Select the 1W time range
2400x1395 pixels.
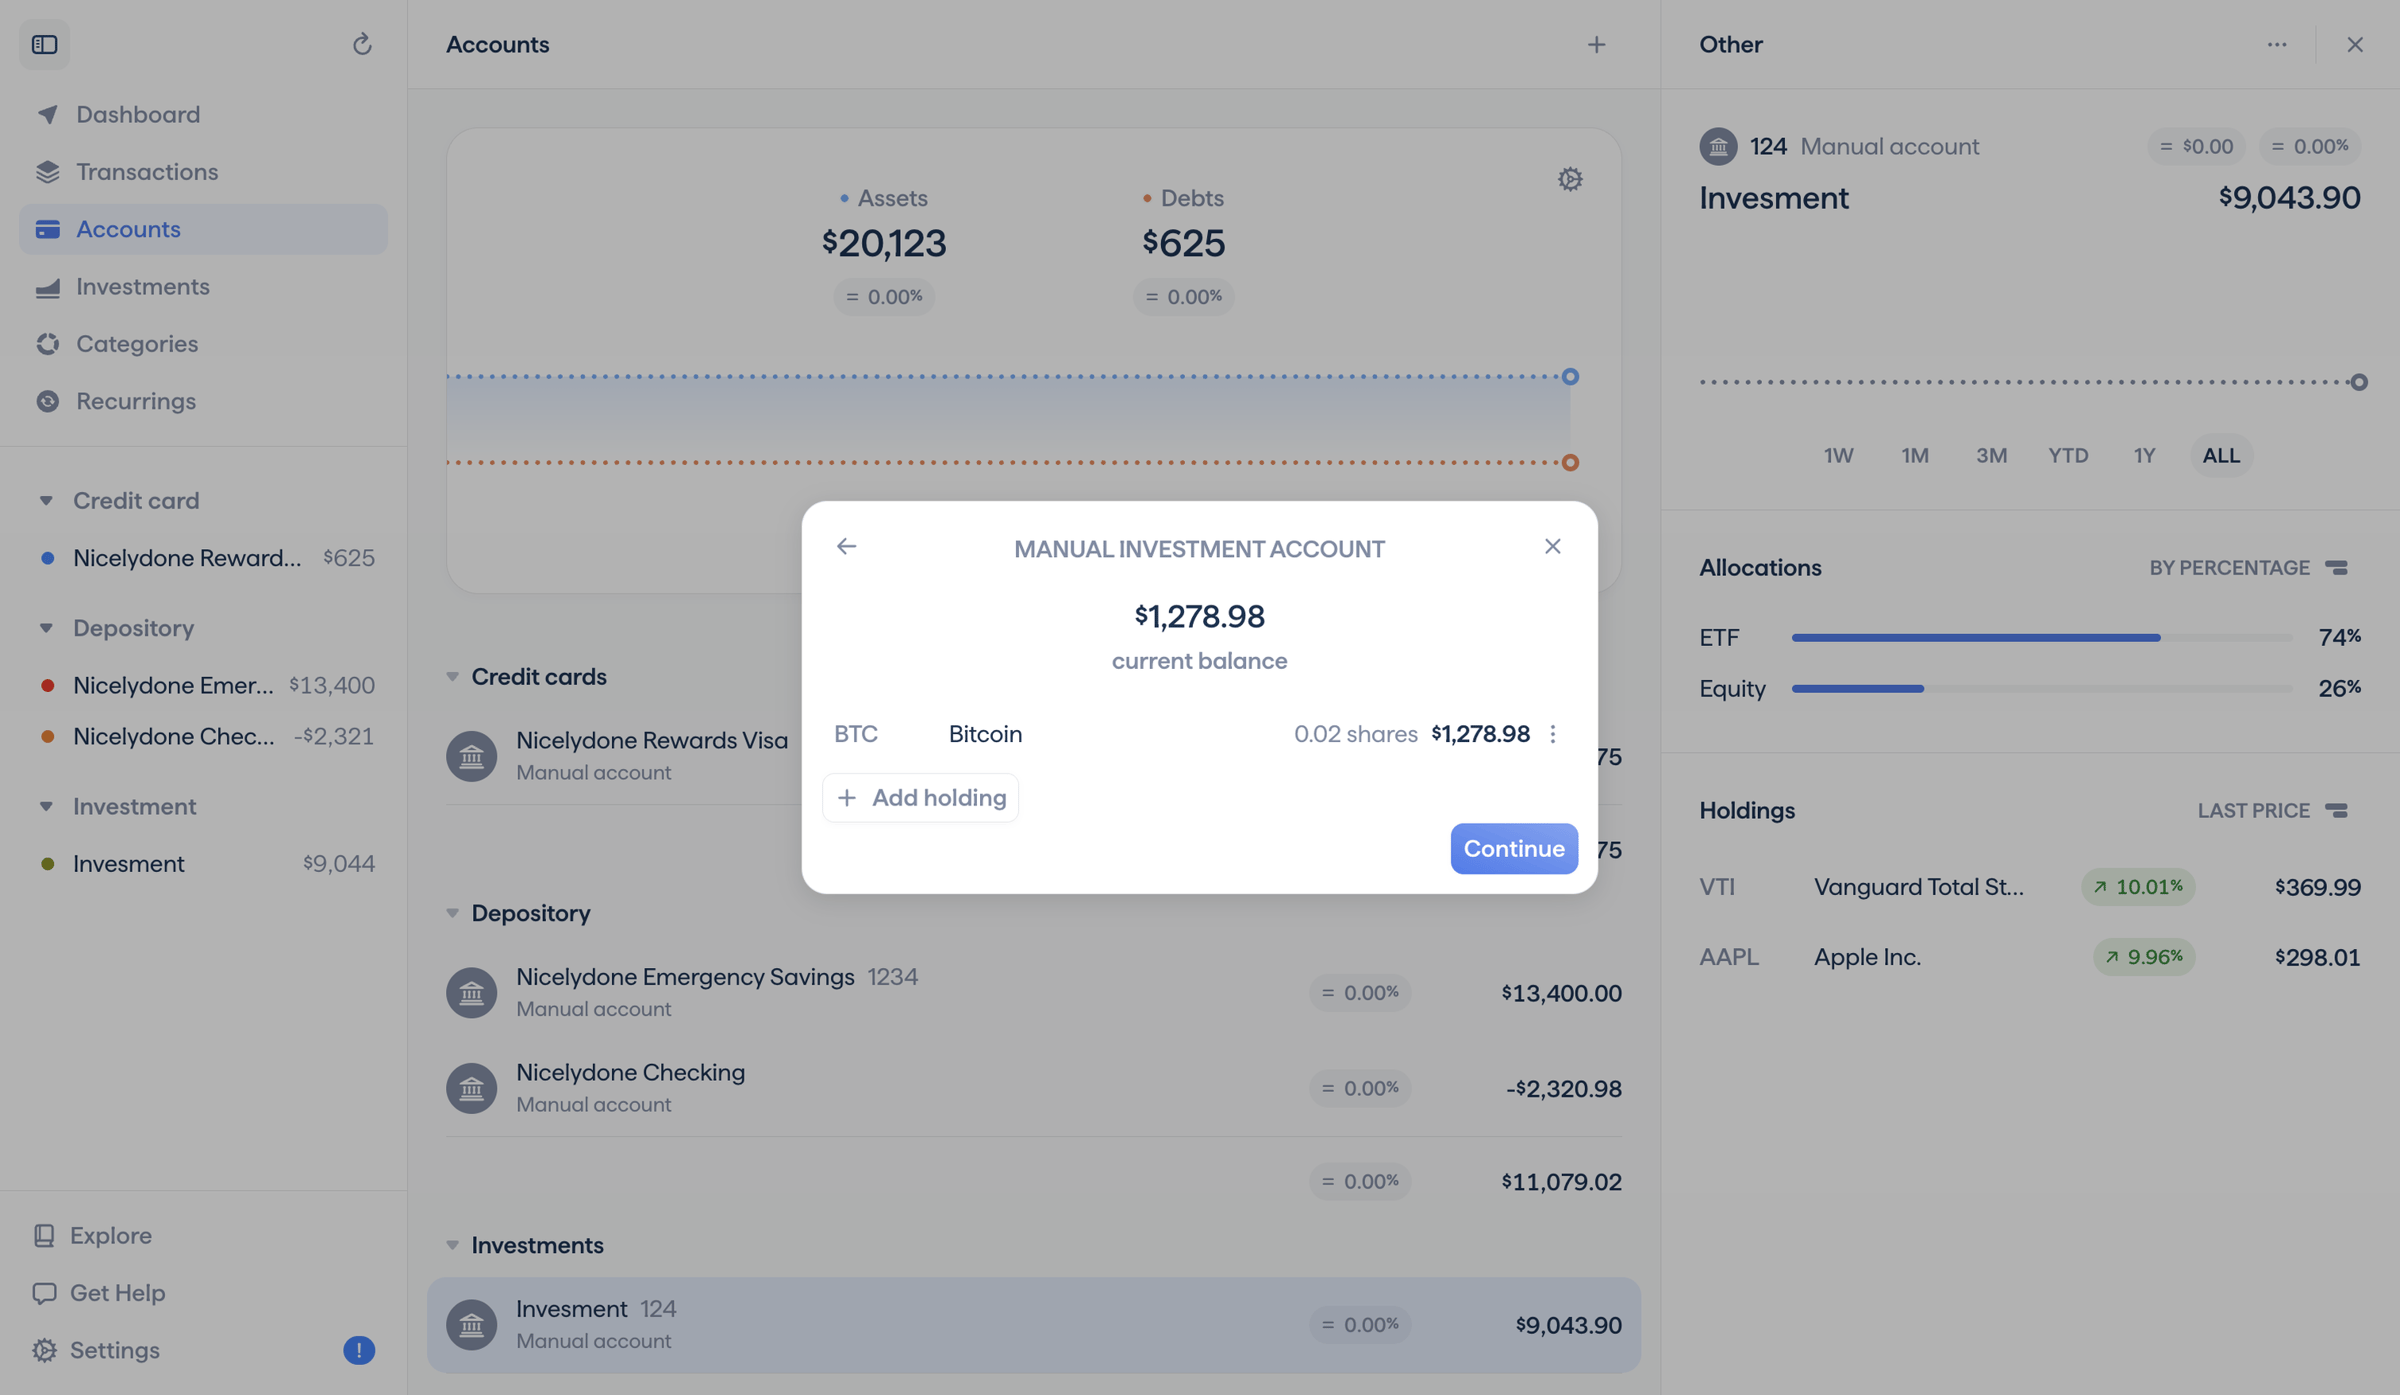(1838, 456)
